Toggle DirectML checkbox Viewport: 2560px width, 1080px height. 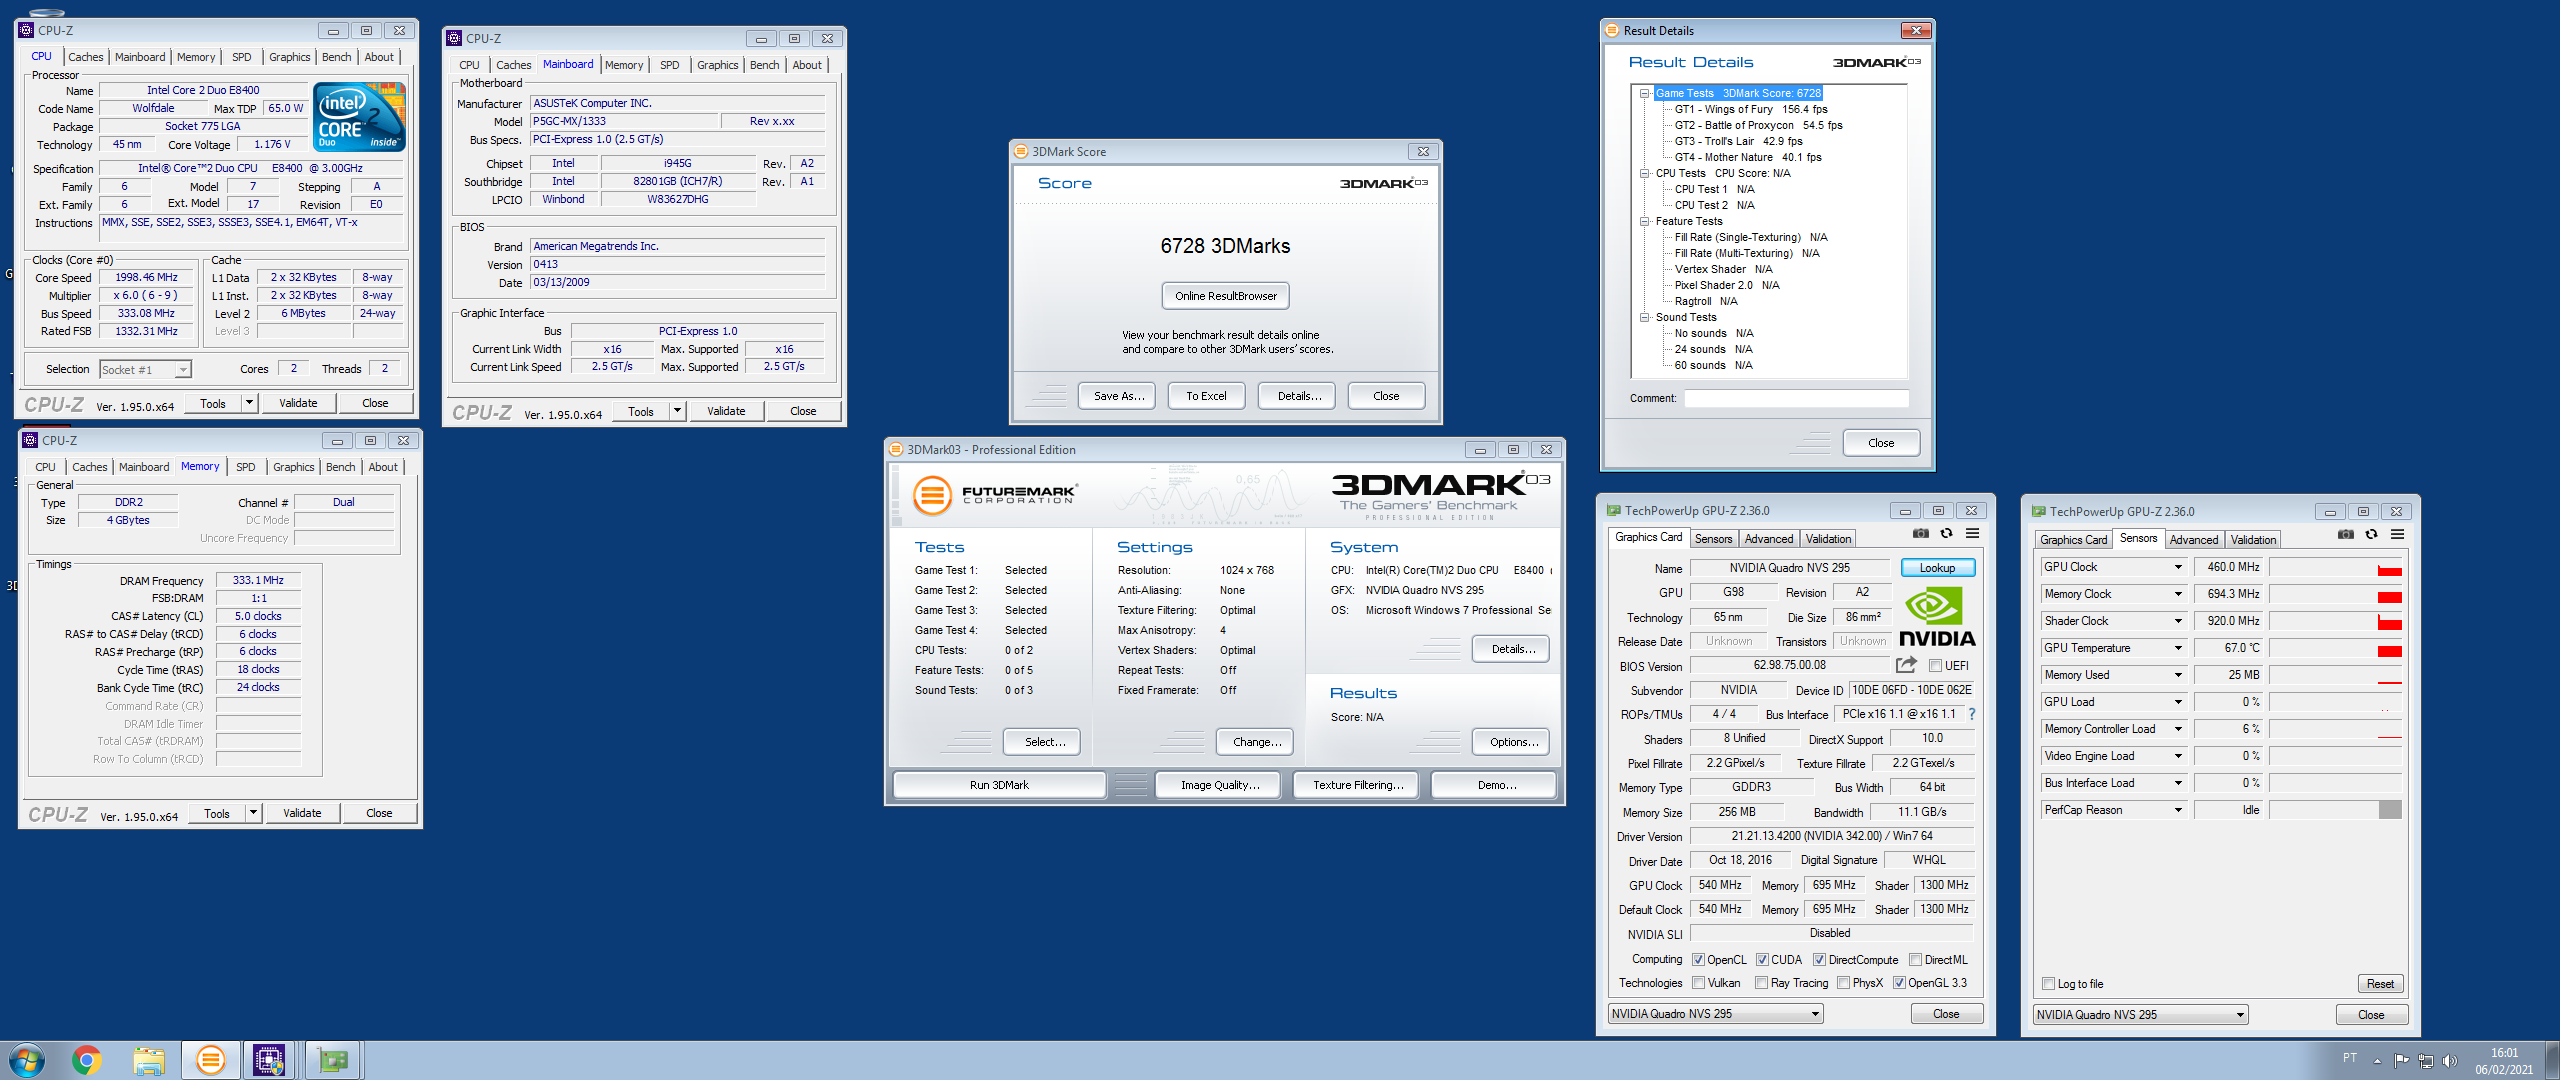point(1915,960)
